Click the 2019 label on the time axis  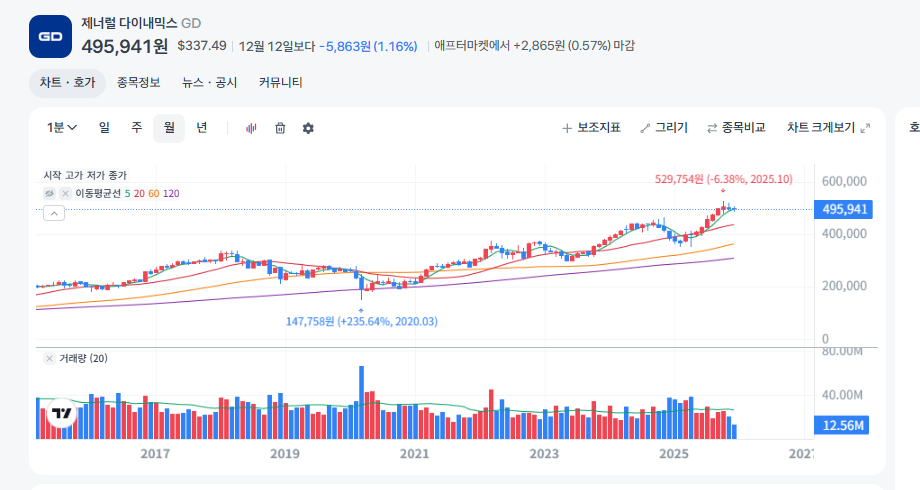coord(285,454)
